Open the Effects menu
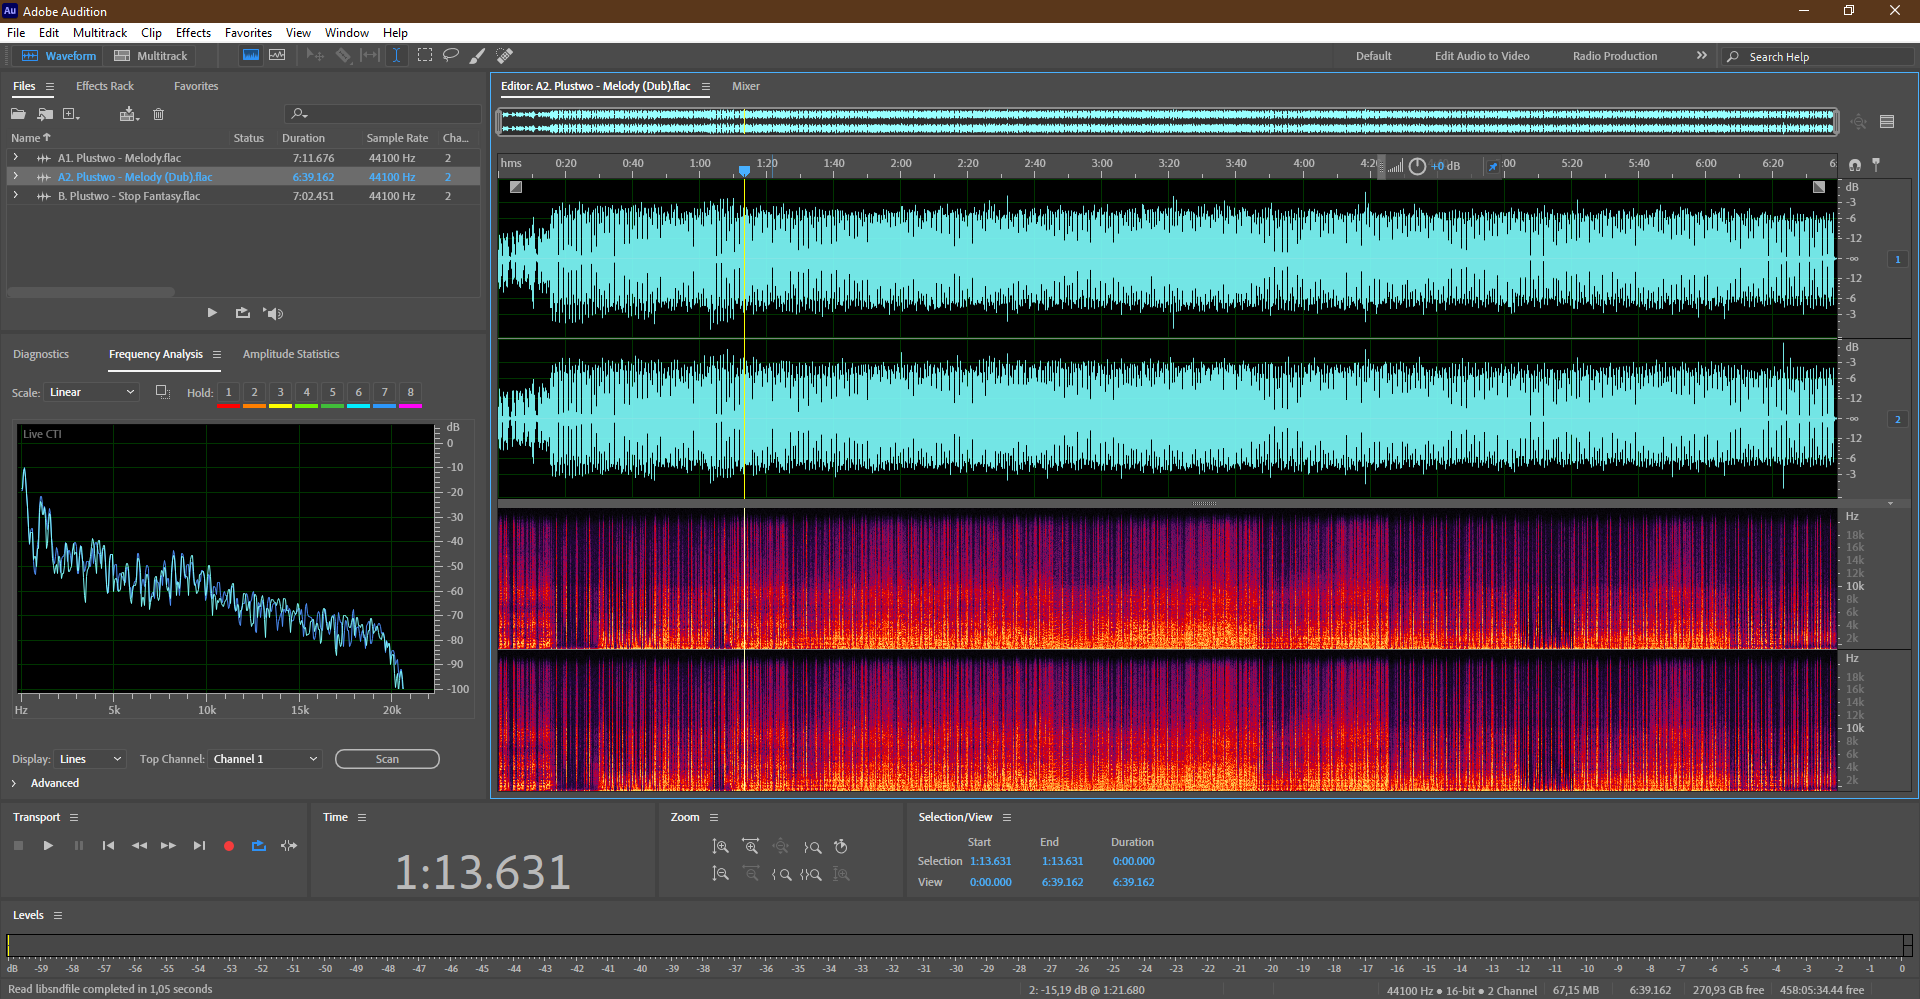The image size is (1920, 999). pyautogui.click(x=193, y=33)
